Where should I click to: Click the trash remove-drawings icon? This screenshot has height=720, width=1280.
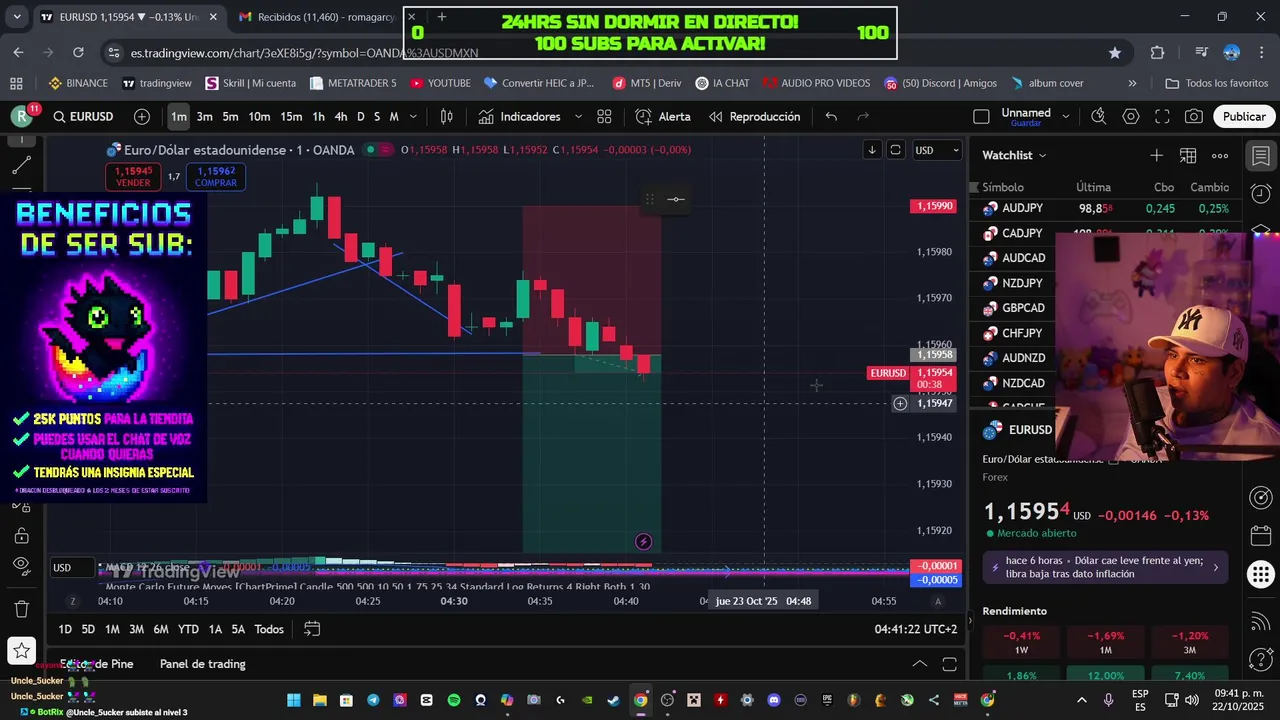22,609
